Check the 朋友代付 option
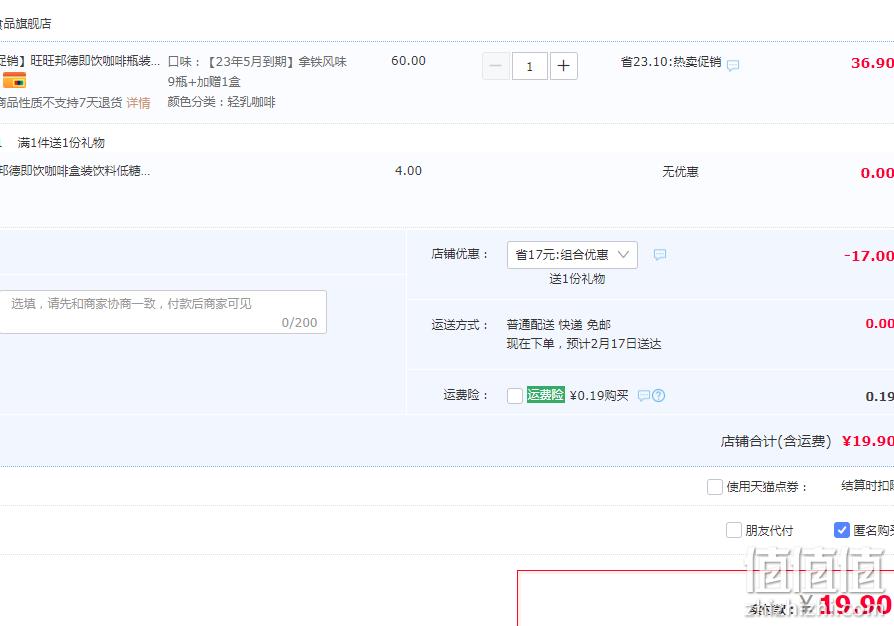The height and width of the screenshot is (626, 894). 734,530
